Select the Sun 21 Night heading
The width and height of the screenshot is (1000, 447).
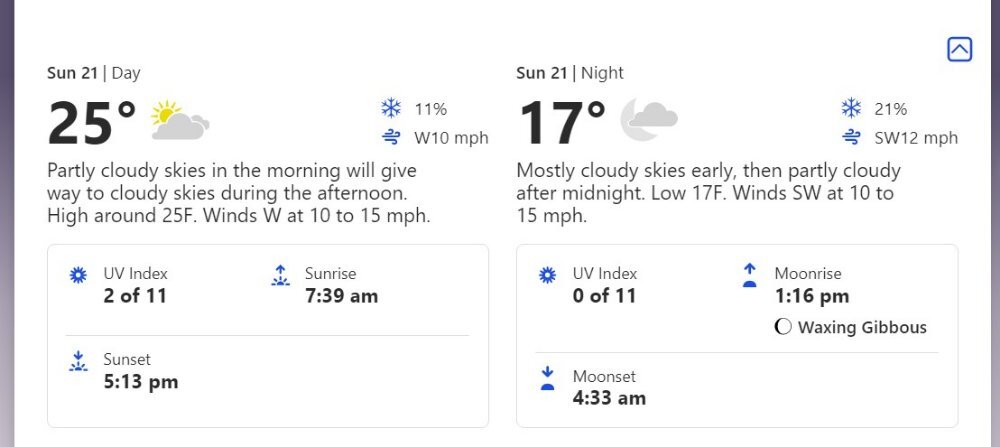(x=570, y=73)
